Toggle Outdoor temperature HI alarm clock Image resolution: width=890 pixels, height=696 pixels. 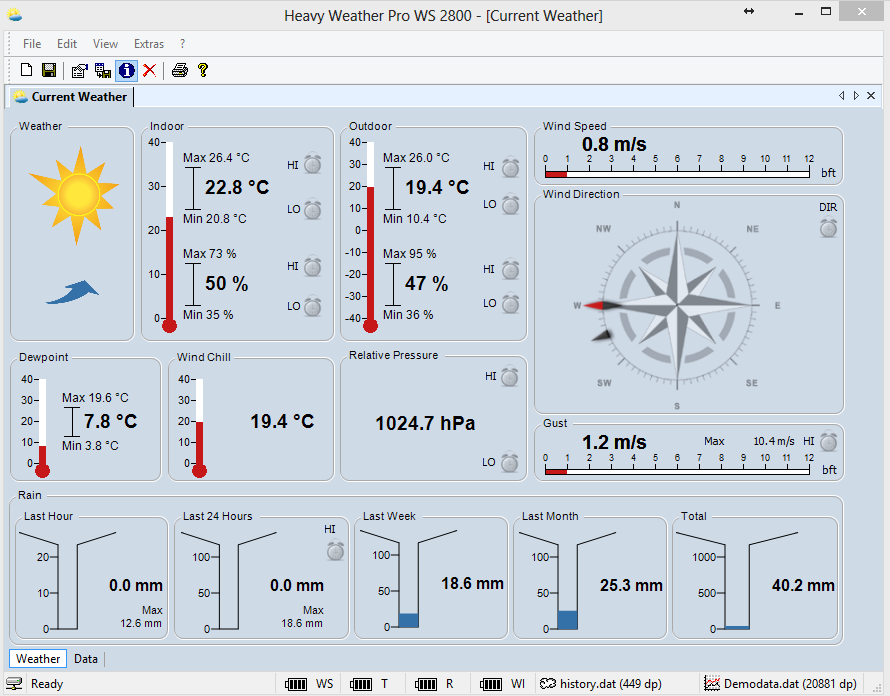click(x=510, y=167)
